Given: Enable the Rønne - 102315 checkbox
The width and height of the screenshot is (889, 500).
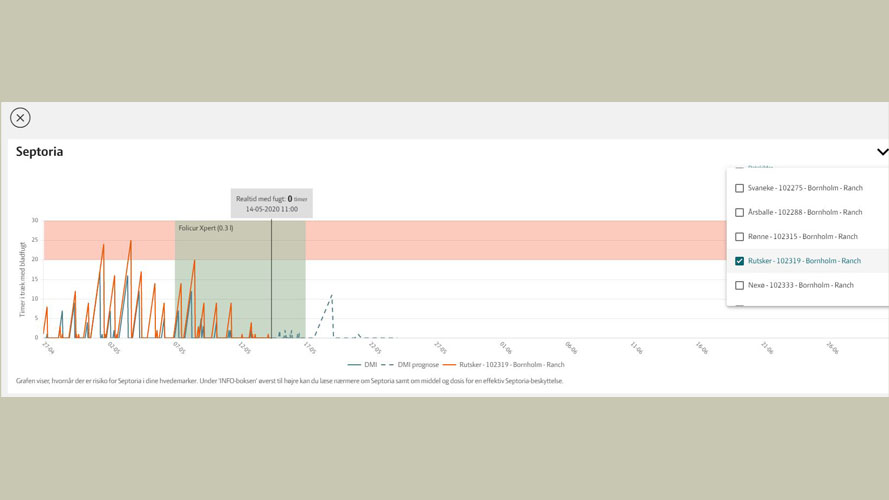Looking at the screenshot, I should click(740, 237).
